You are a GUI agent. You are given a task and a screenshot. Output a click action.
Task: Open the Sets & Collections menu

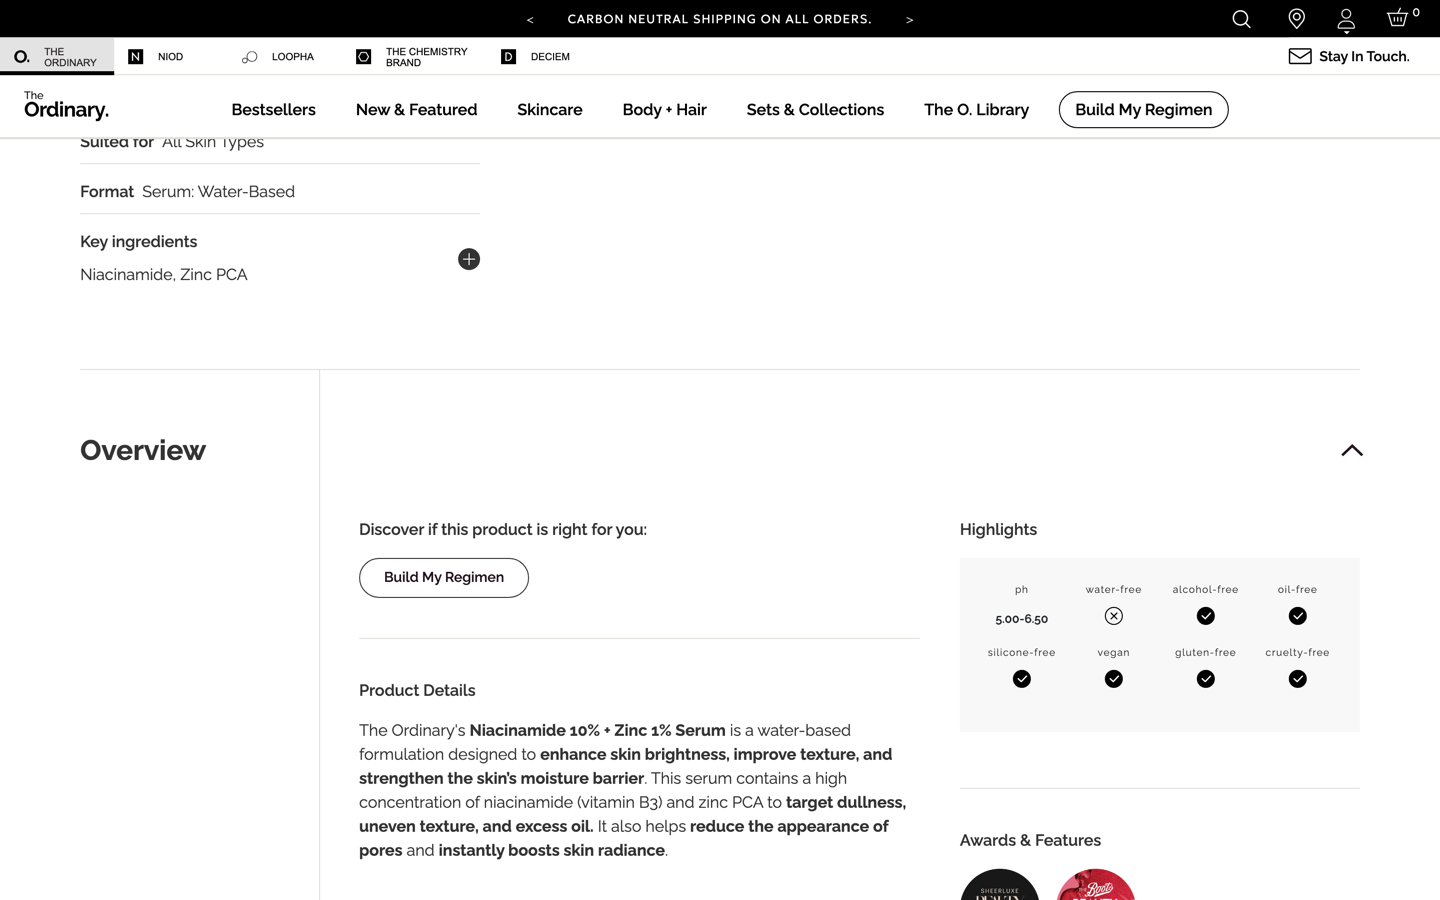click(x=815, y=110)
